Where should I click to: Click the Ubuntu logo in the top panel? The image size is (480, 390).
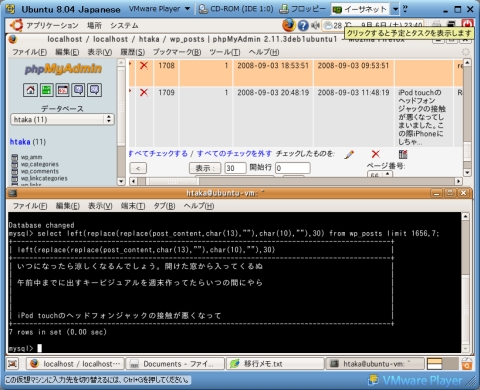(x=16, y=25)
